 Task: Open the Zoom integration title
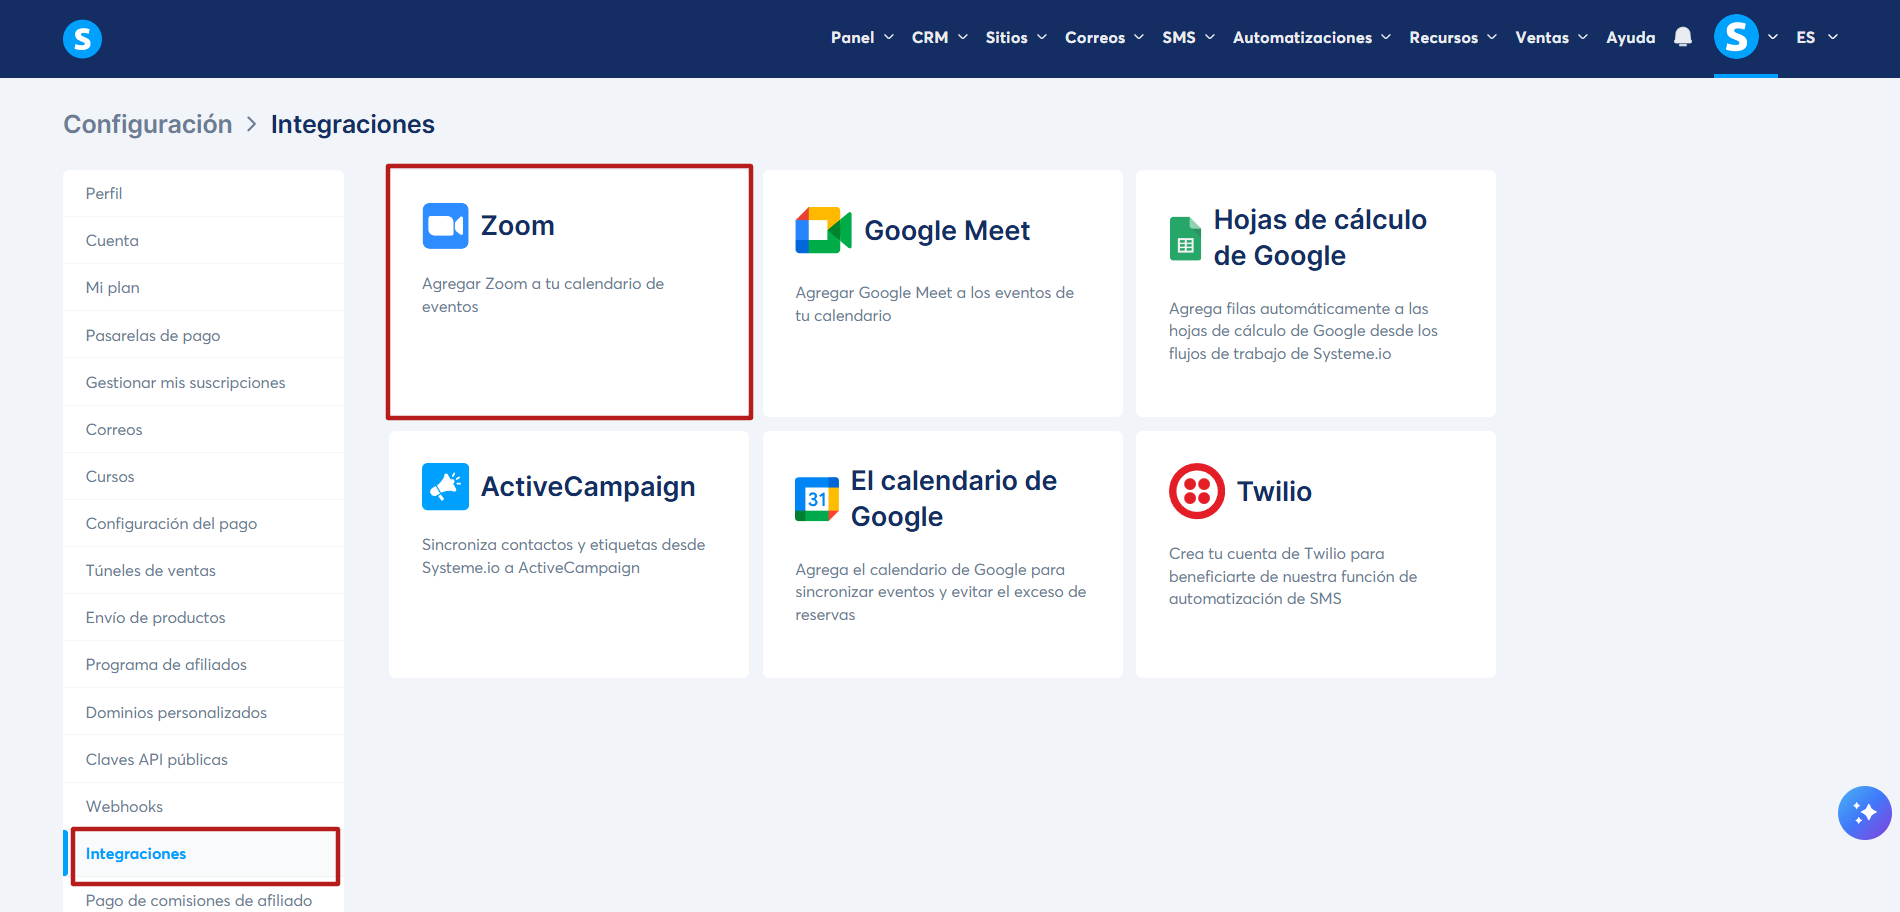point(517,226)
